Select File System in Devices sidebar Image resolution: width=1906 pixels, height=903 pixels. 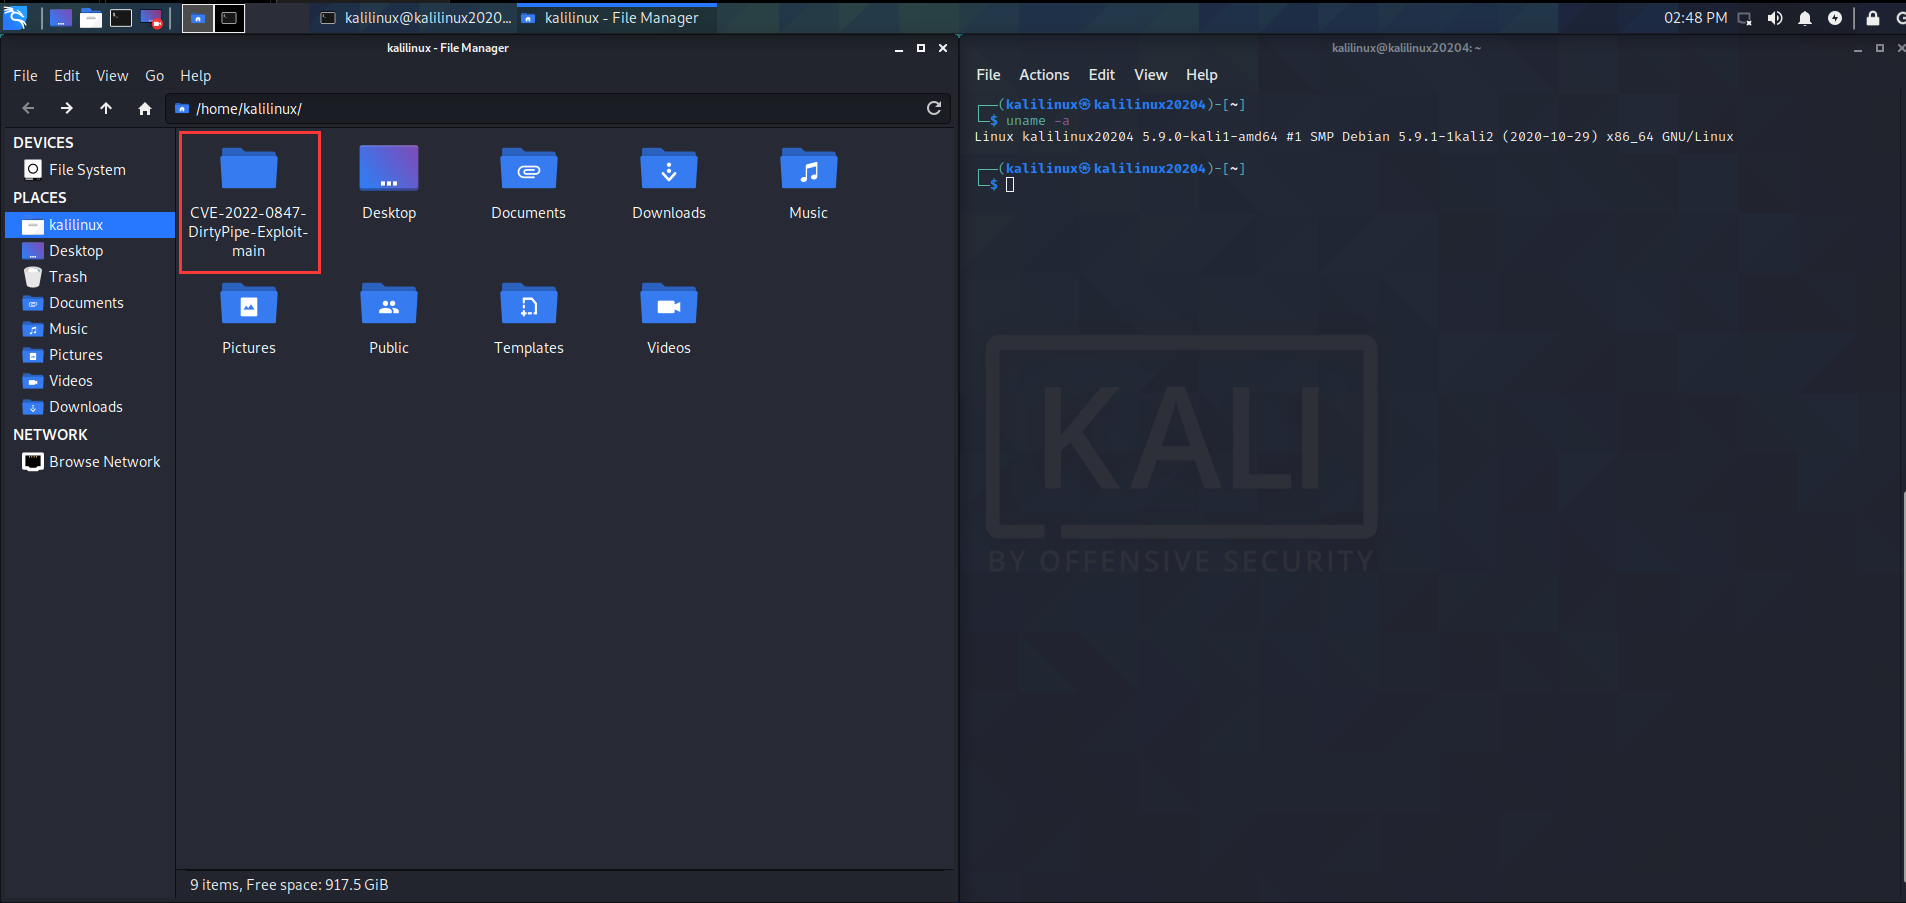click(89, 170)
